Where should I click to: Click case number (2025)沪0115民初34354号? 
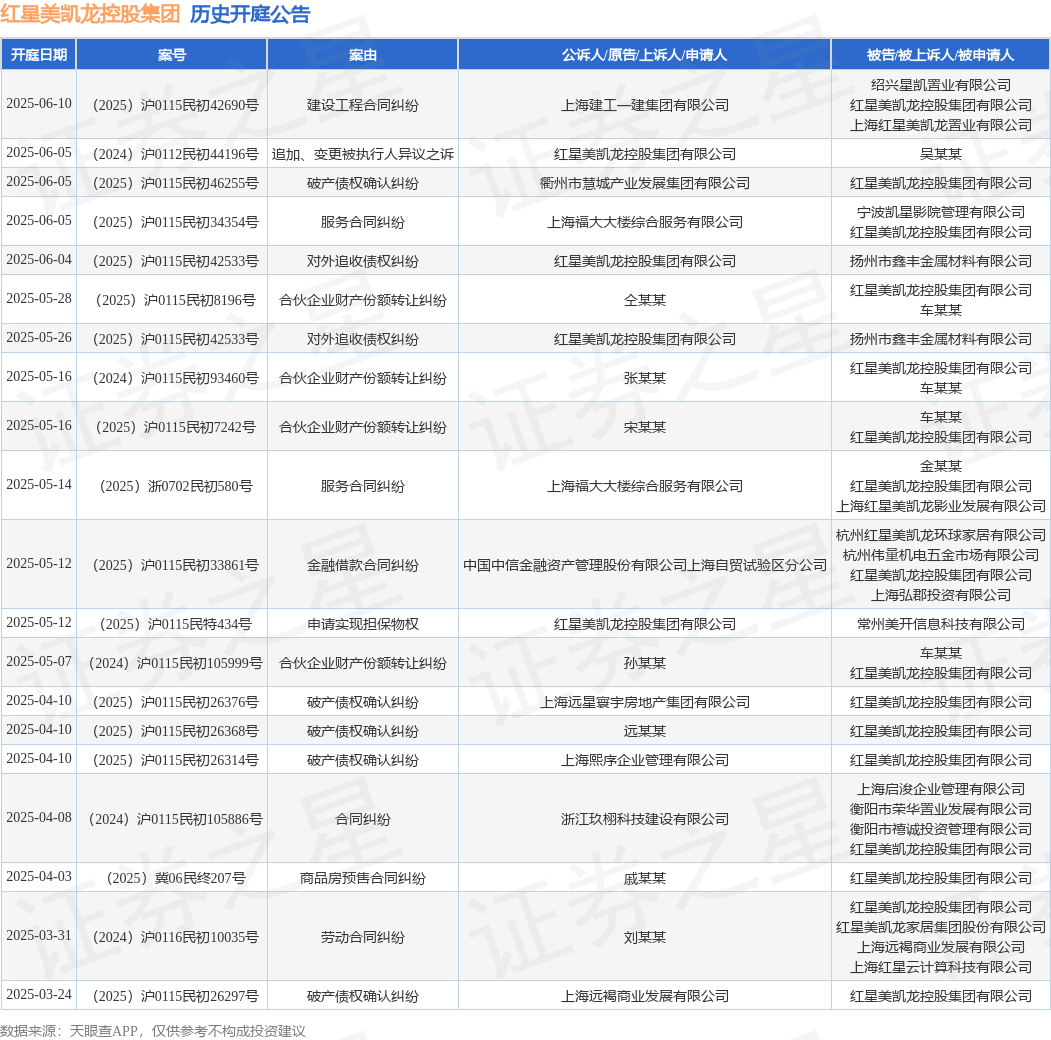click(x=176, y=222)
